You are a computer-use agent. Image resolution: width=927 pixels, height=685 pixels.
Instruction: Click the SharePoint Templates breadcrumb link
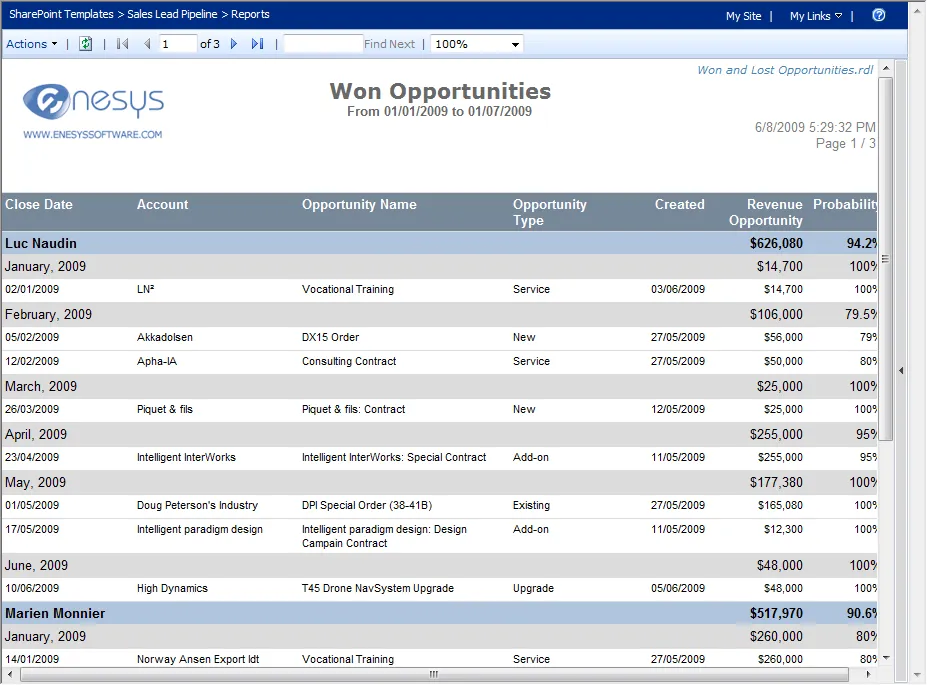[x=61, y=15]
